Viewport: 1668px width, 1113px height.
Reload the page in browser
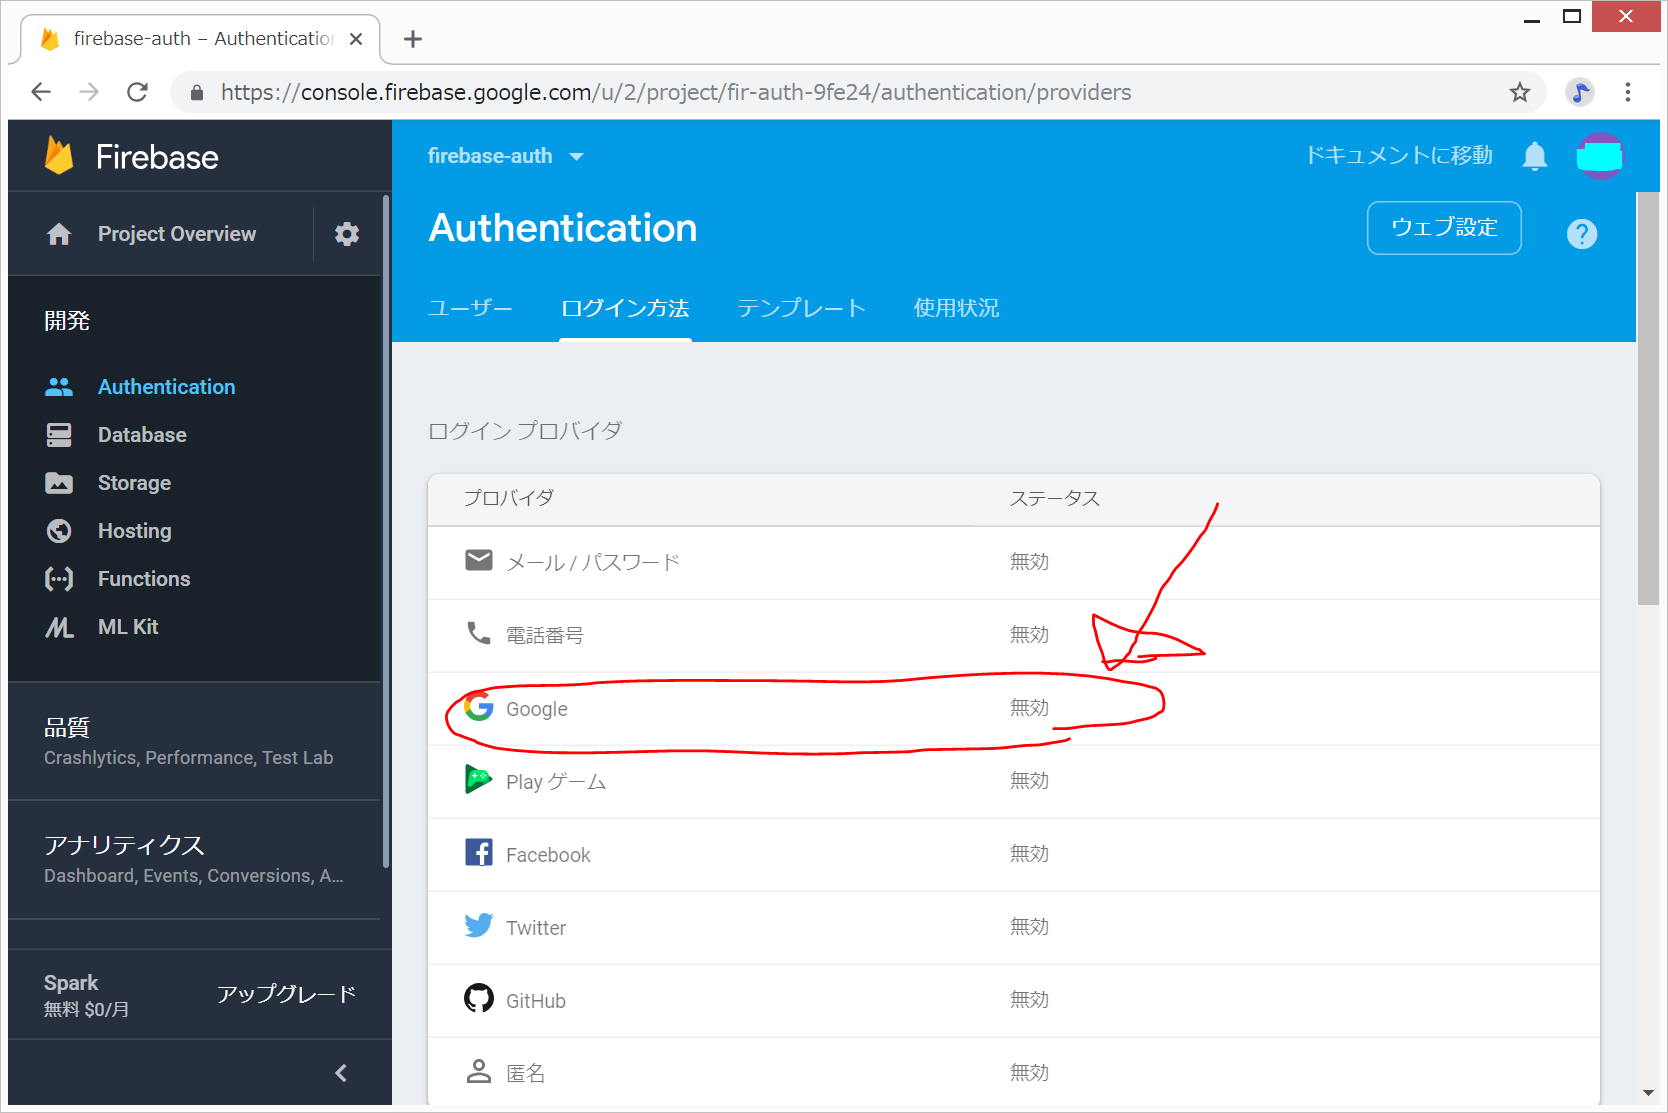pyautogui.click(x=138, y=93)
